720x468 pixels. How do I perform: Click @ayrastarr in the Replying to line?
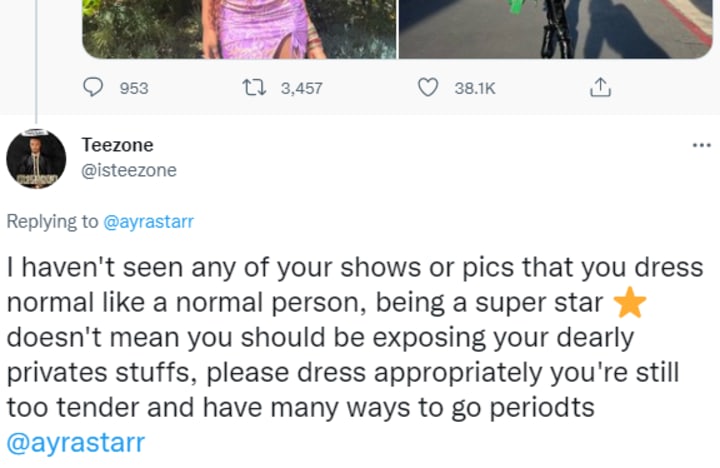coord(148,222)
